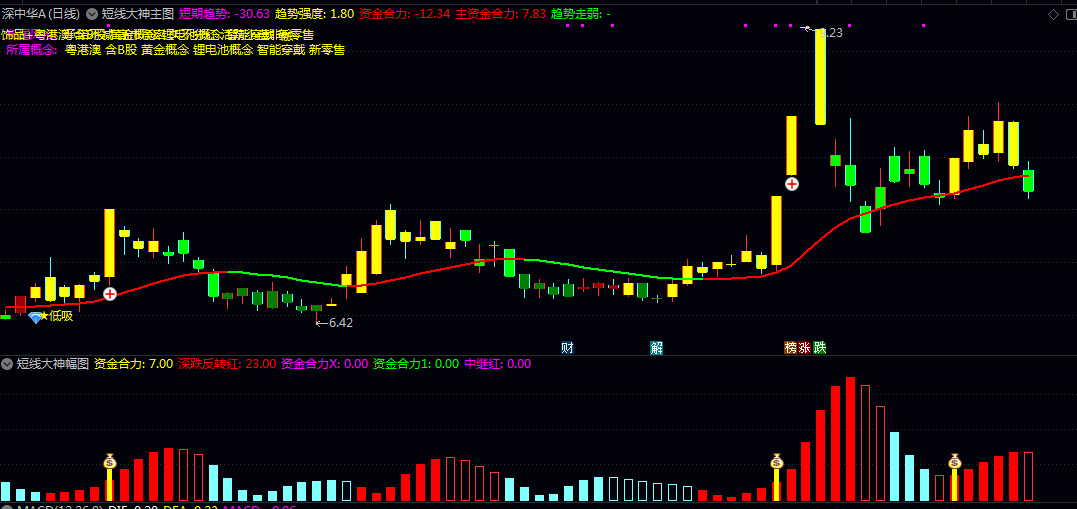Open the 锂电池概念 concept tag
Image resolution: width=1077 pixels, height=509 pixels.
223,49
